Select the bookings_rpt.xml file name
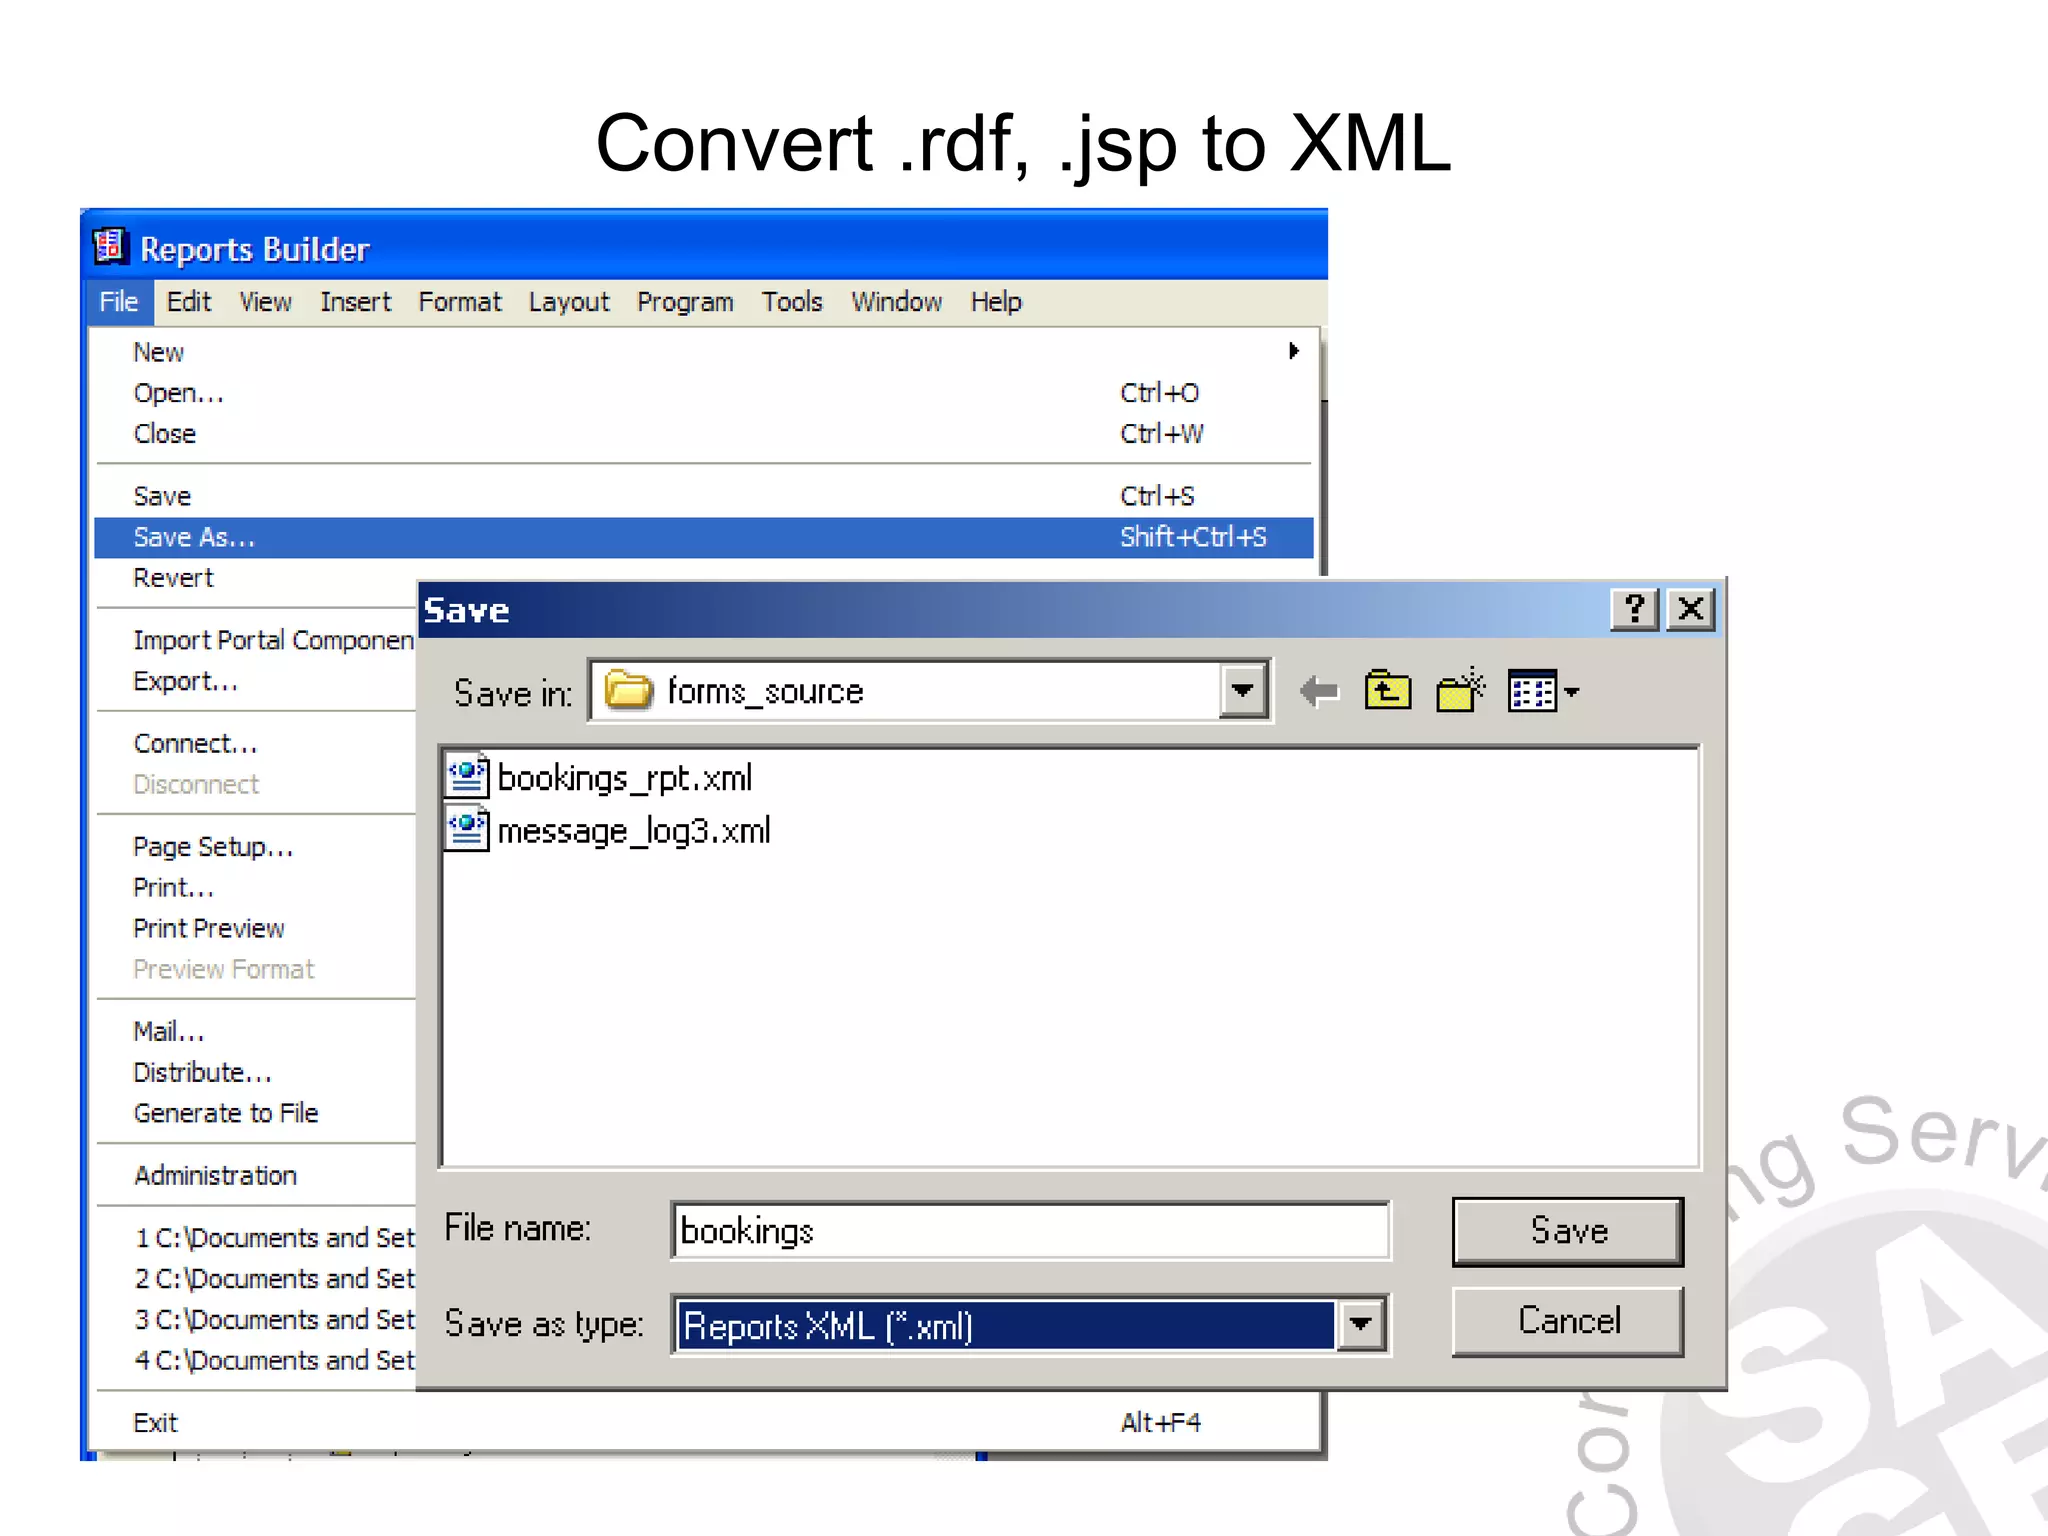 click(624, 778)
